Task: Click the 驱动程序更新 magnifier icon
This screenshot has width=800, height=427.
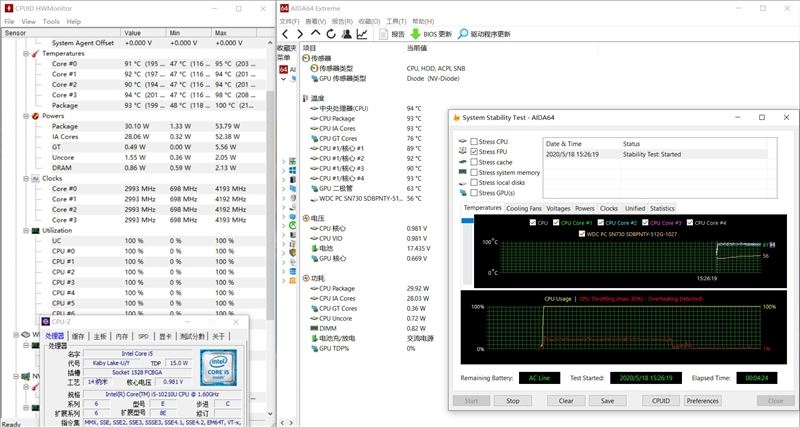Action: coord(463,34)
